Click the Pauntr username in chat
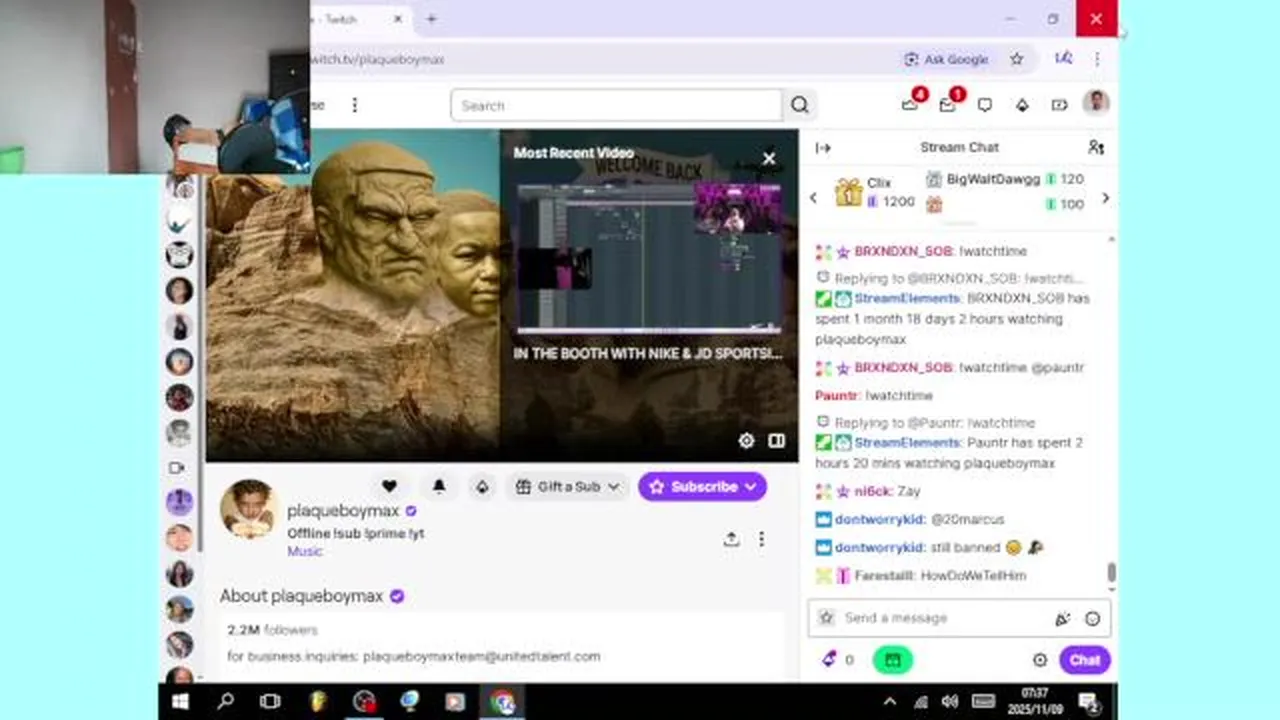 click(837, 395)
